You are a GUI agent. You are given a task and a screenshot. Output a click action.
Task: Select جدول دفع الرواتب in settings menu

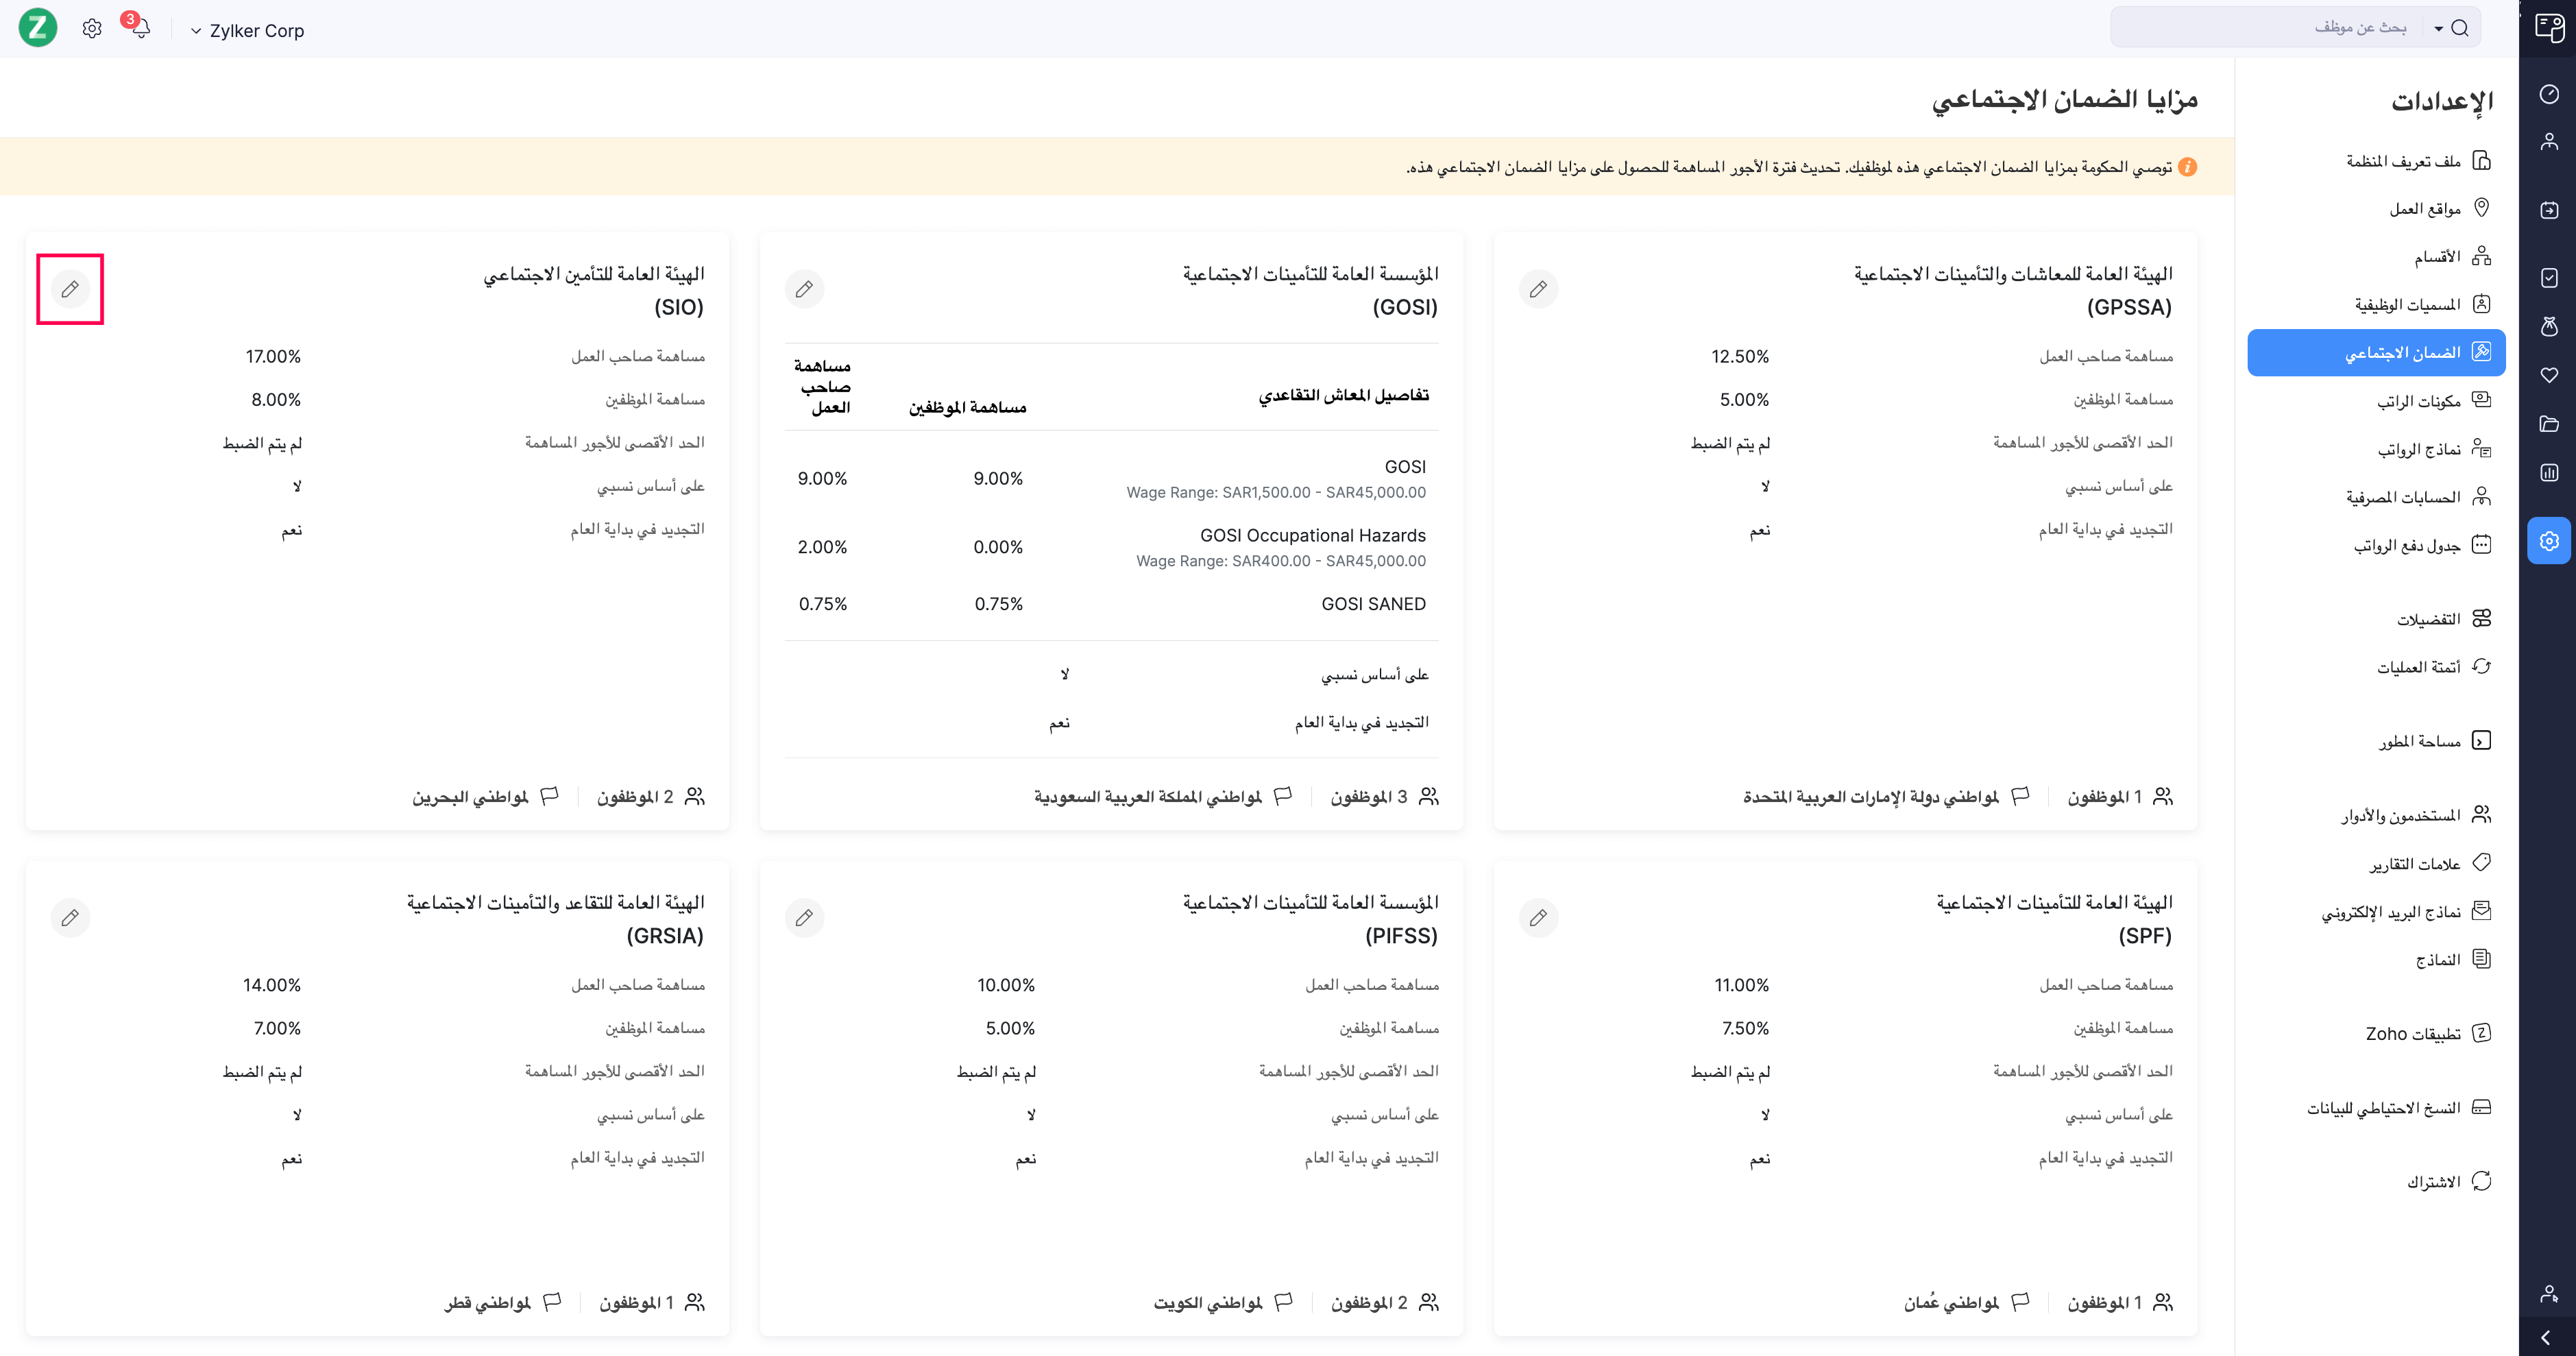tap(2408, 545)
